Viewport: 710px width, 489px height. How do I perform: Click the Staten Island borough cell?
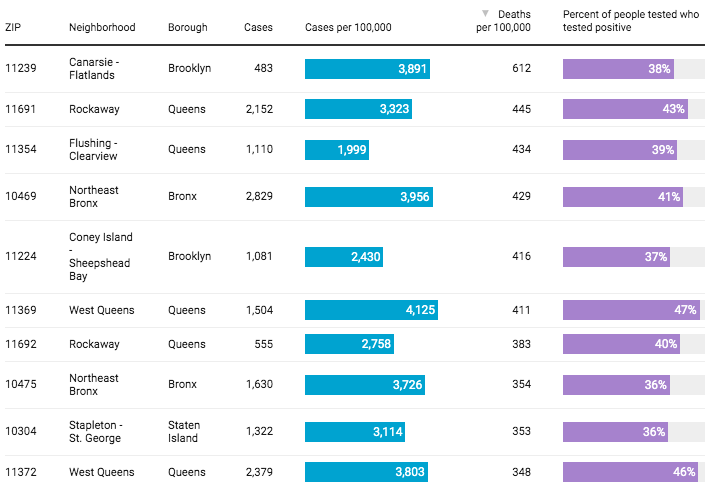(x=183, y=432)
